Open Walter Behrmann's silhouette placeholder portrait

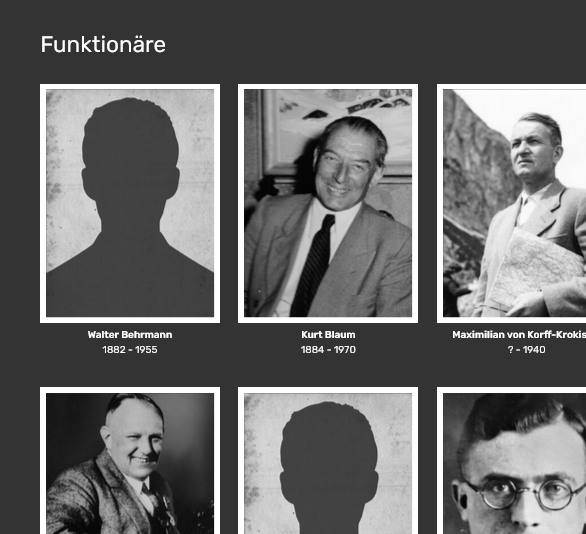(130, 203)
